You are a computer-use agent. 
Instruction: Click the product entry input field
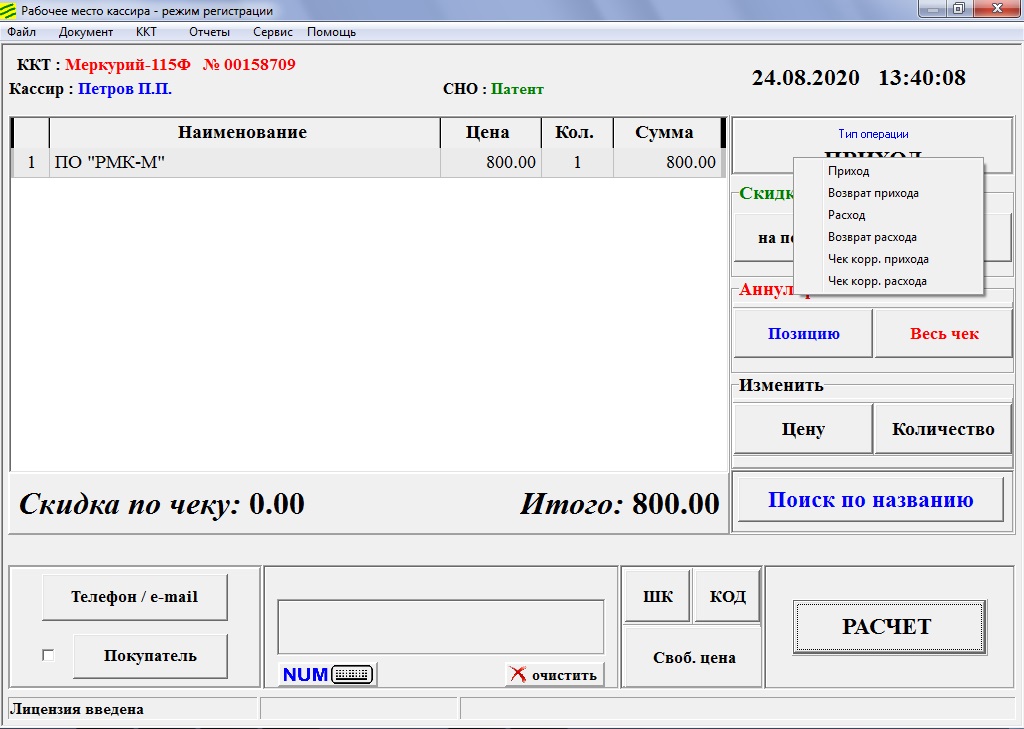(440, 627)
